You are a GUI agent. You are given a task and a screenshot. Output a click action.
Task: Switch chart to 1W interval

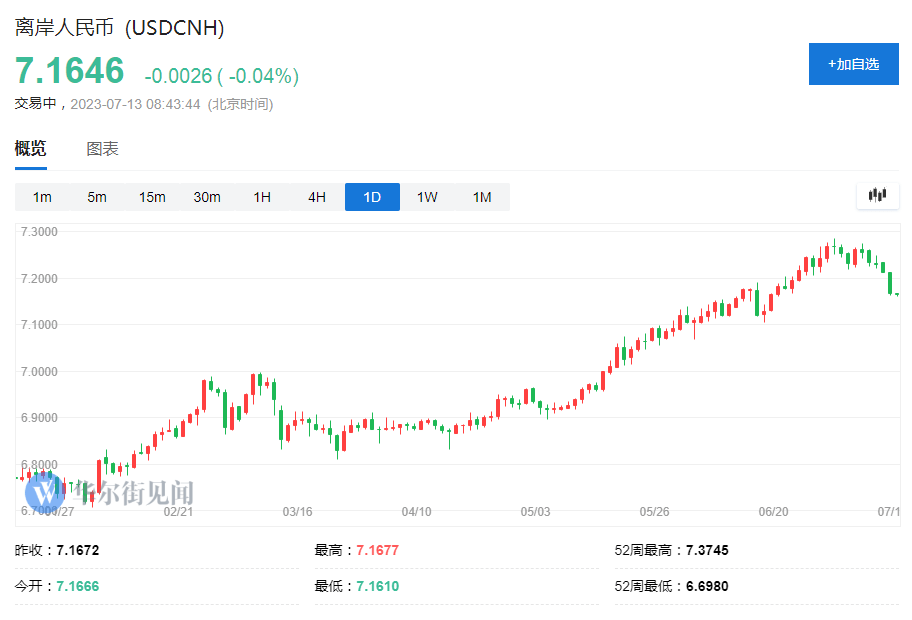(x=427, y=197)
